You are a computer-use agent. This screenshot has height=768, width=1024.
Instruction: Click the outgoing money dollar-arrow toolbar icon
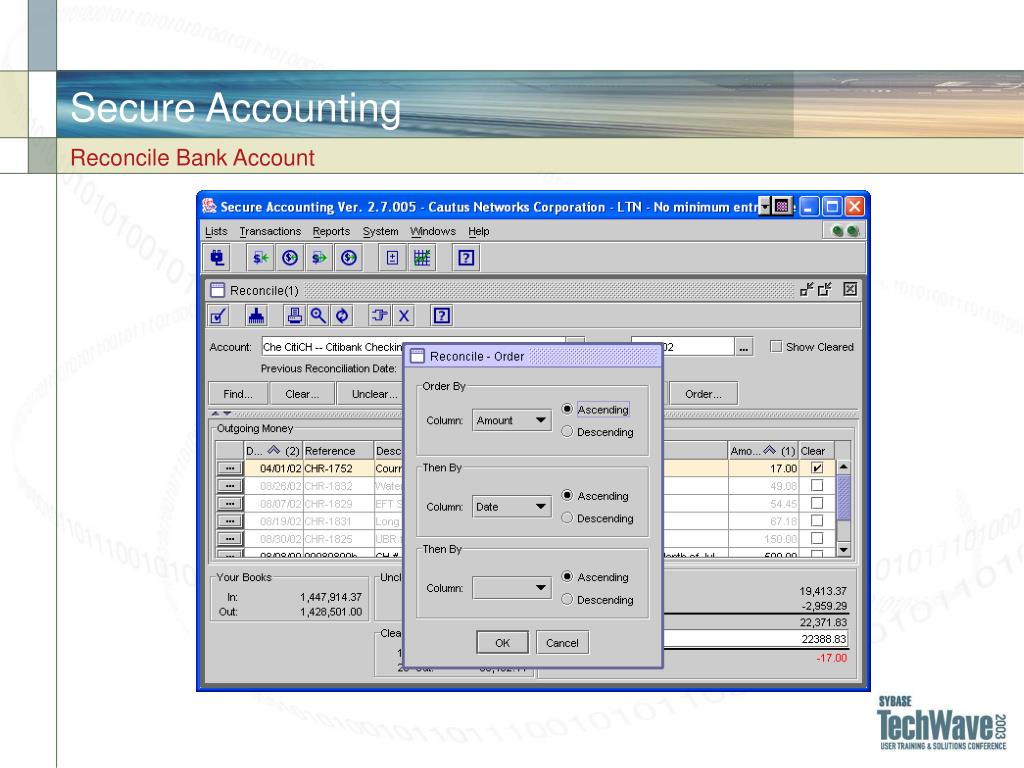coord(319,258)
